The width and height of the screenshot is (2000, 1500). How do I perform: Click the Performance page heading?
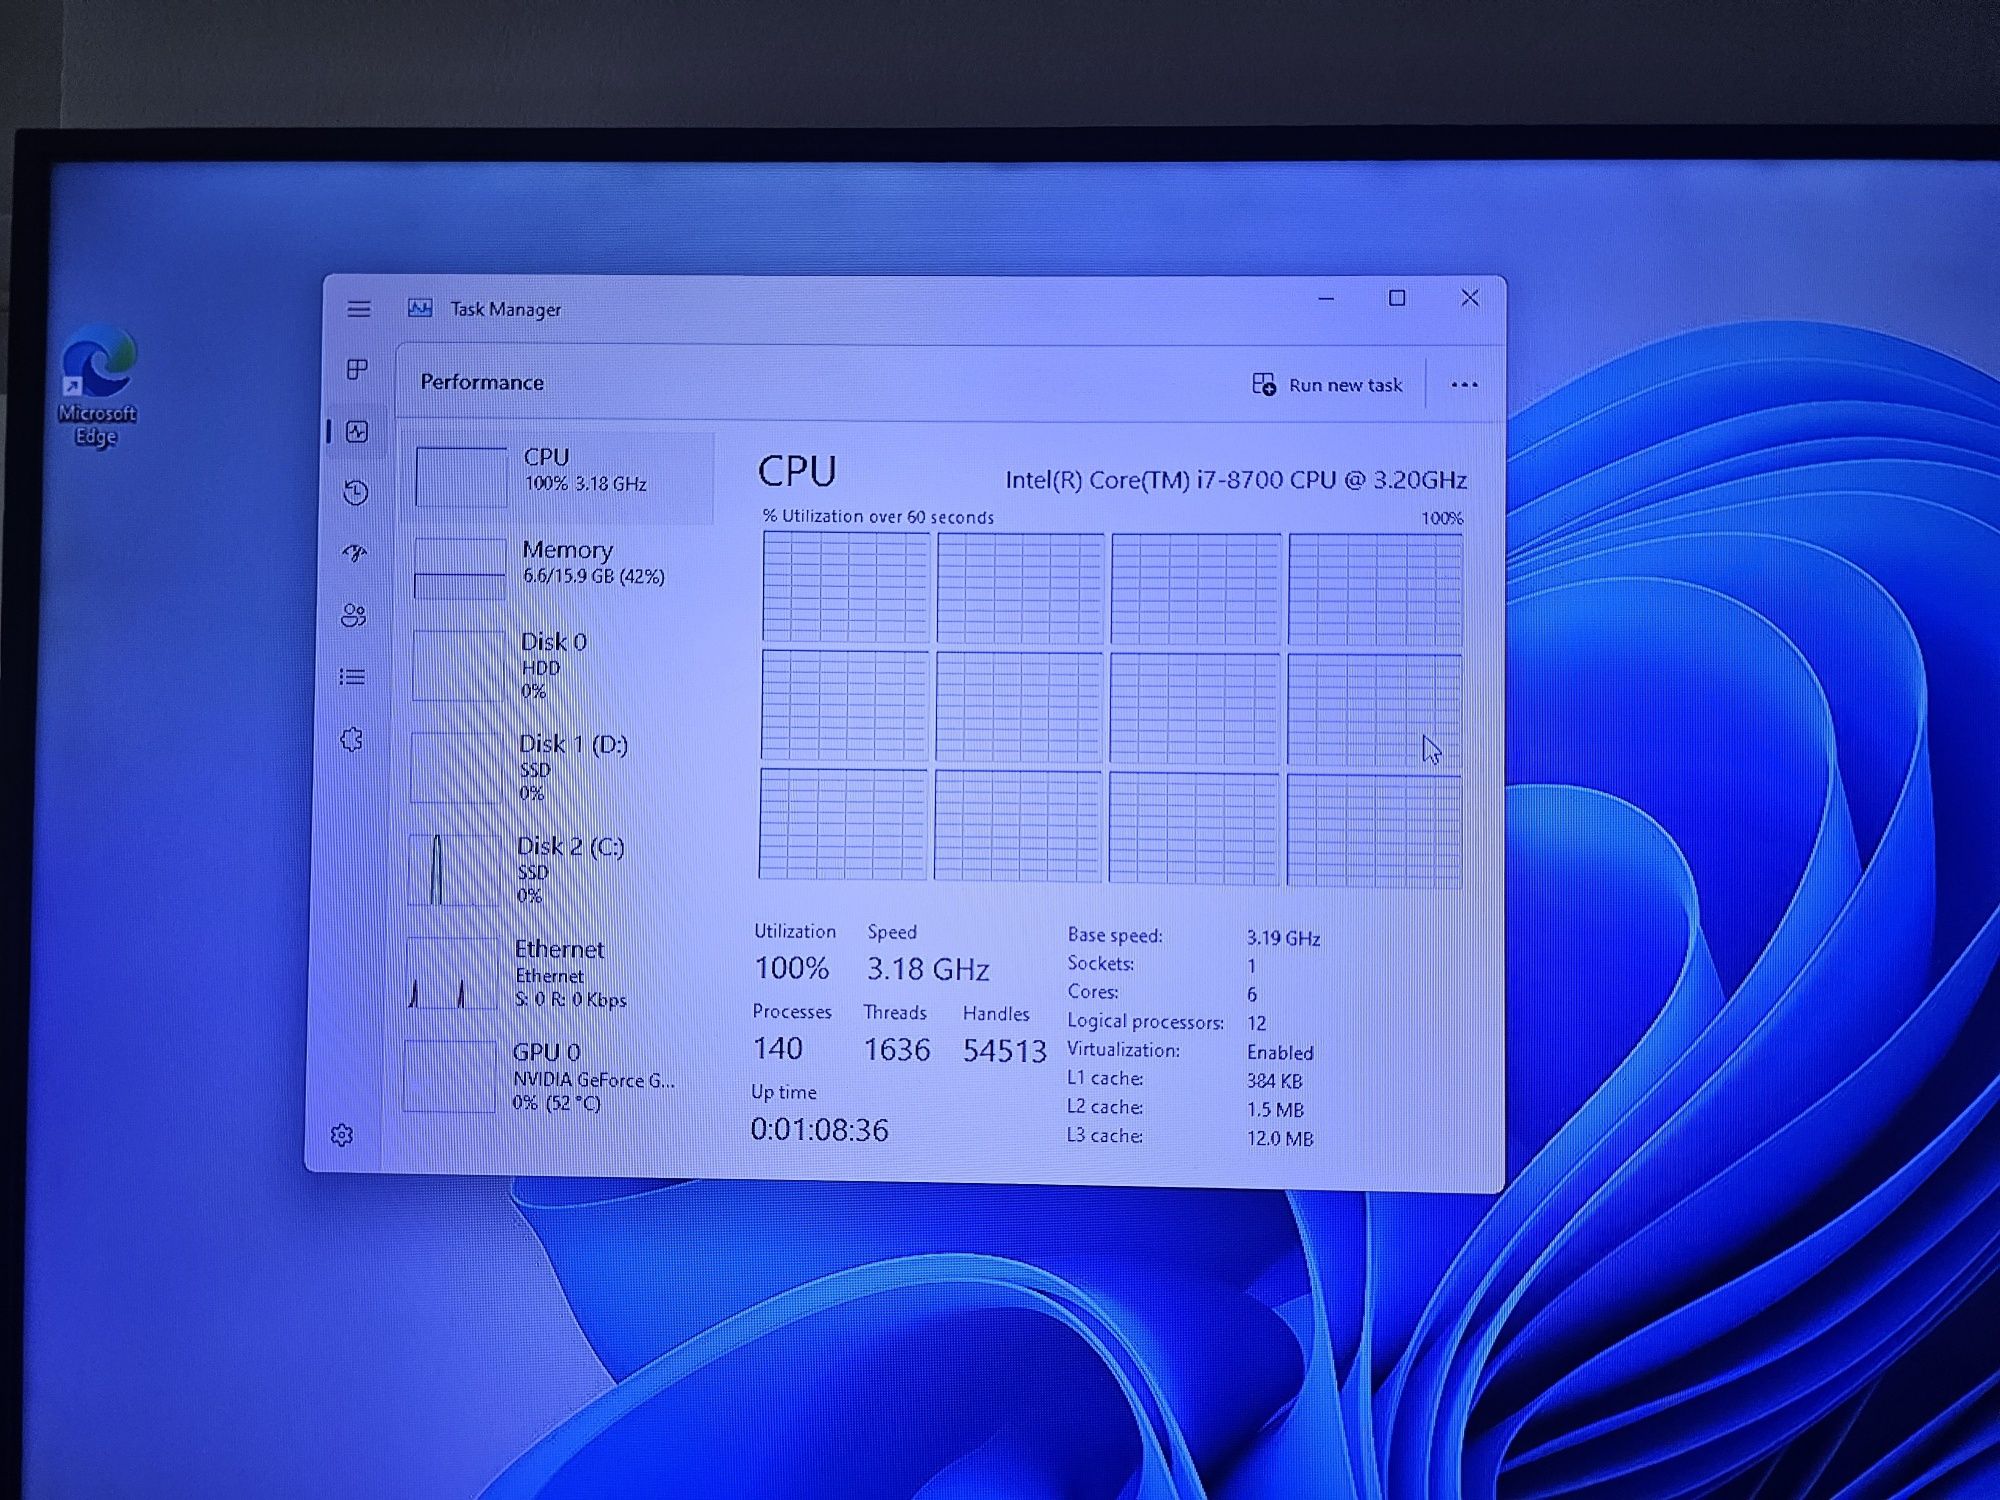pos(482,382)
